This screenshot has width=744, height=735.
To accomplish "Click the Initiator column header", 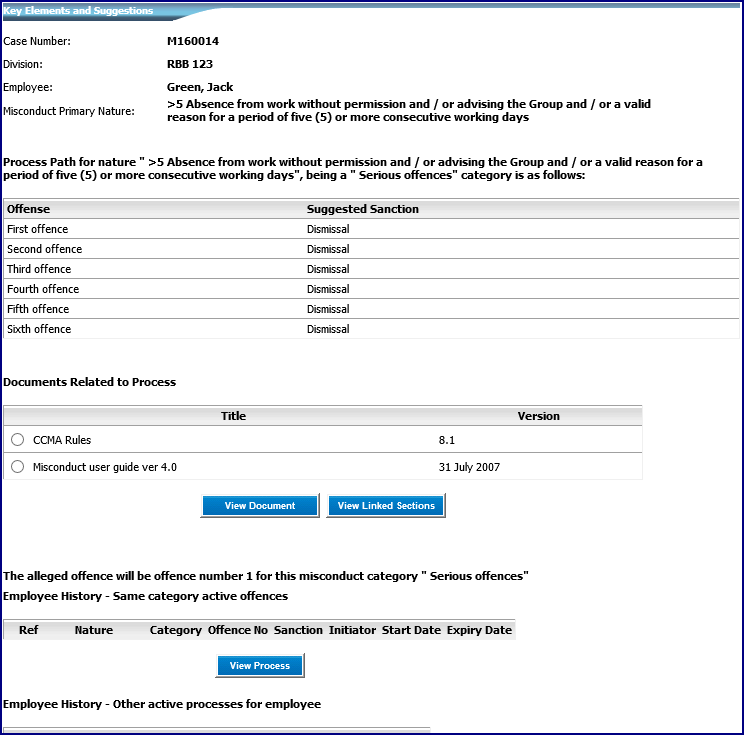I will pos(352,630).
